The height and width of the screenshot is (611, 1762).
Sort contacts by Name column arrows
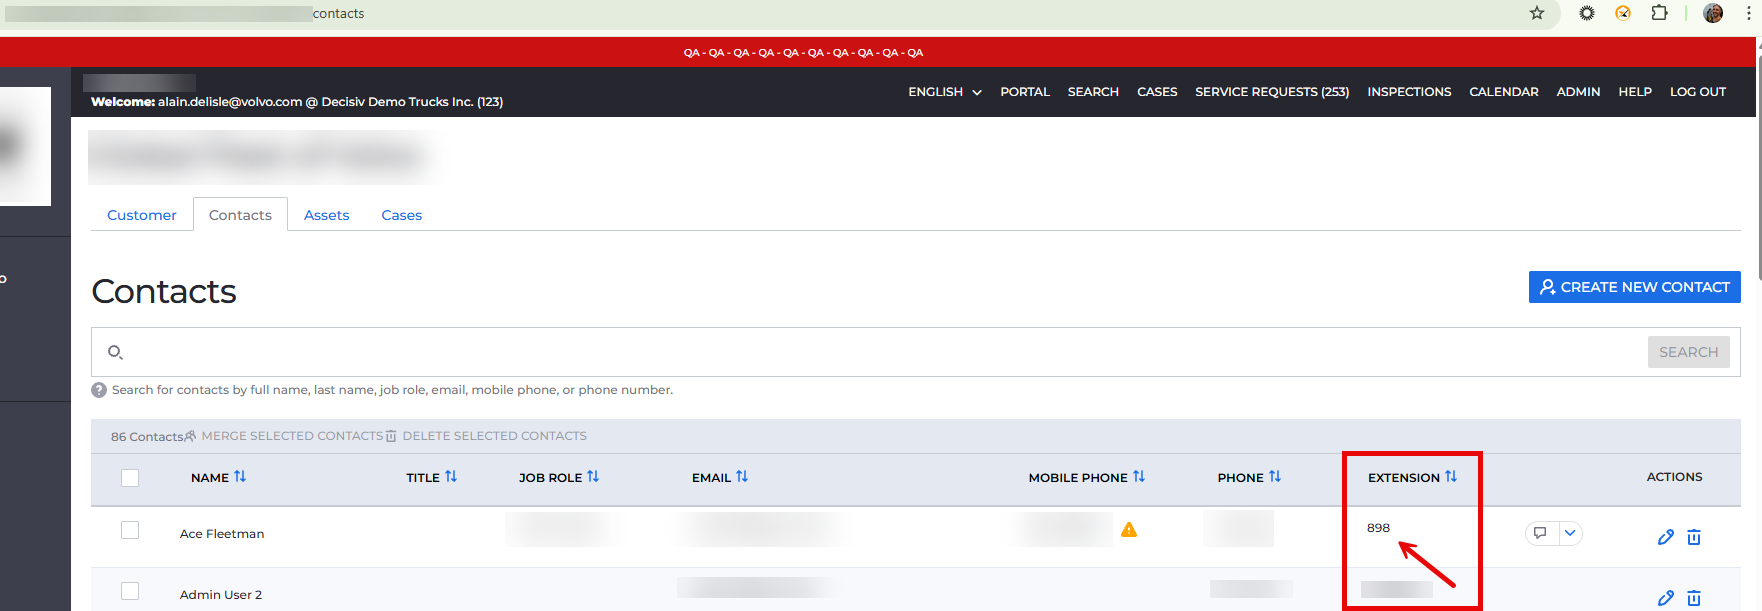240,477
